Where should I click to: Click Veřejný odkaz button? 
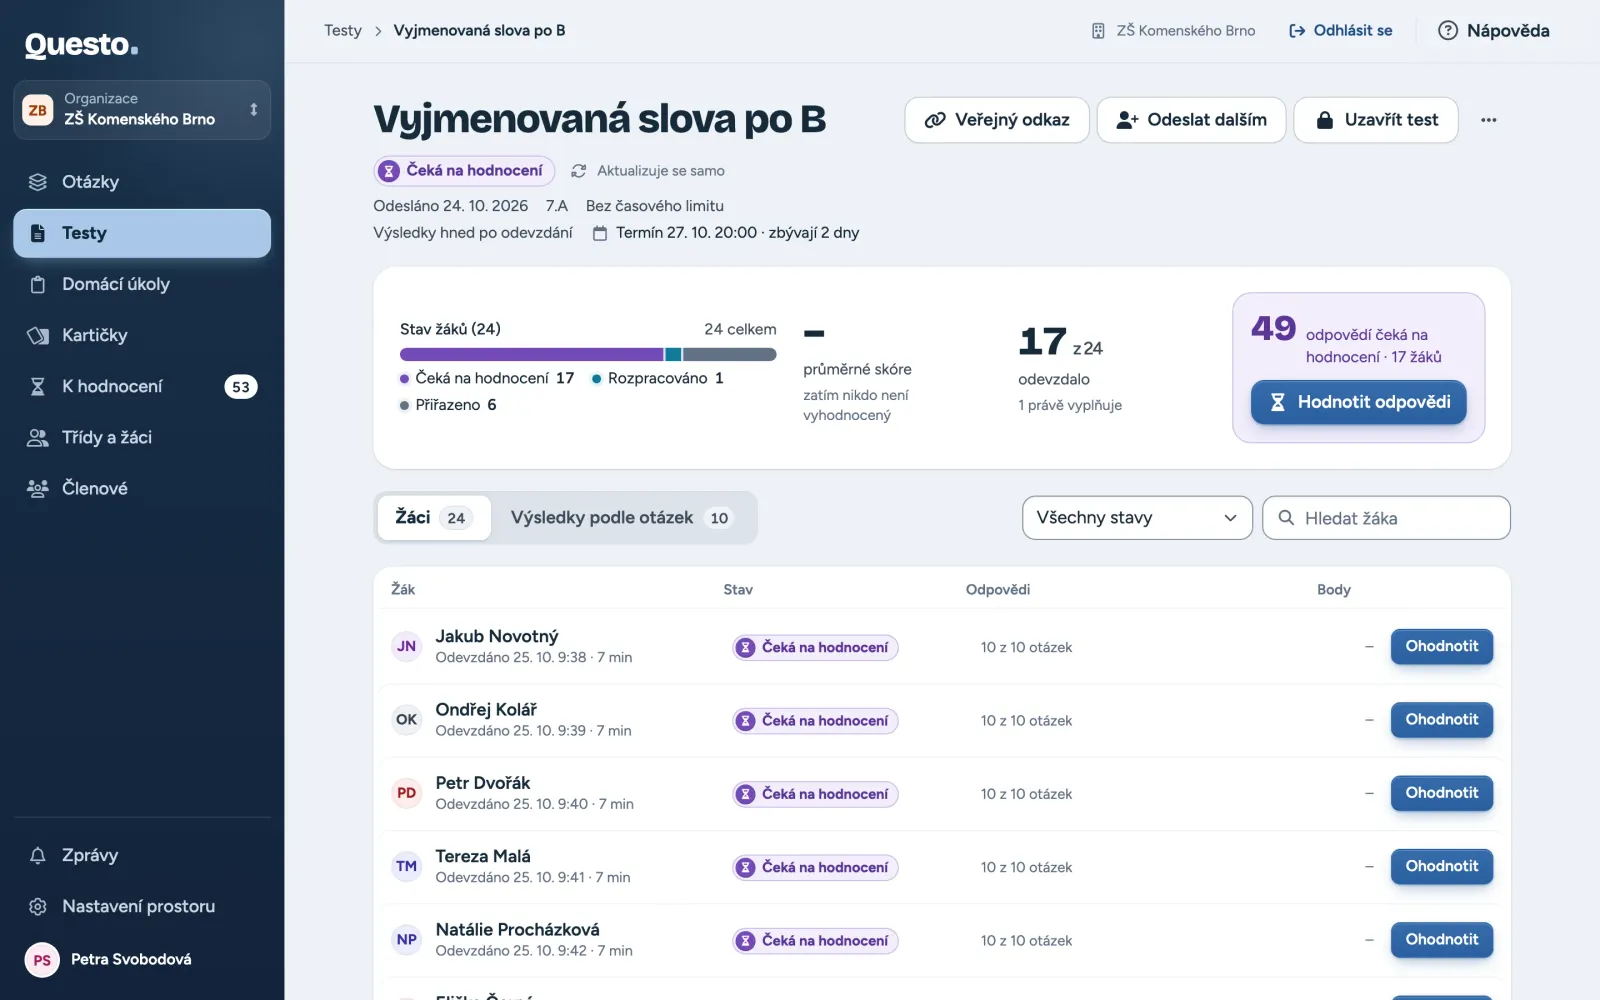(997, 120)
